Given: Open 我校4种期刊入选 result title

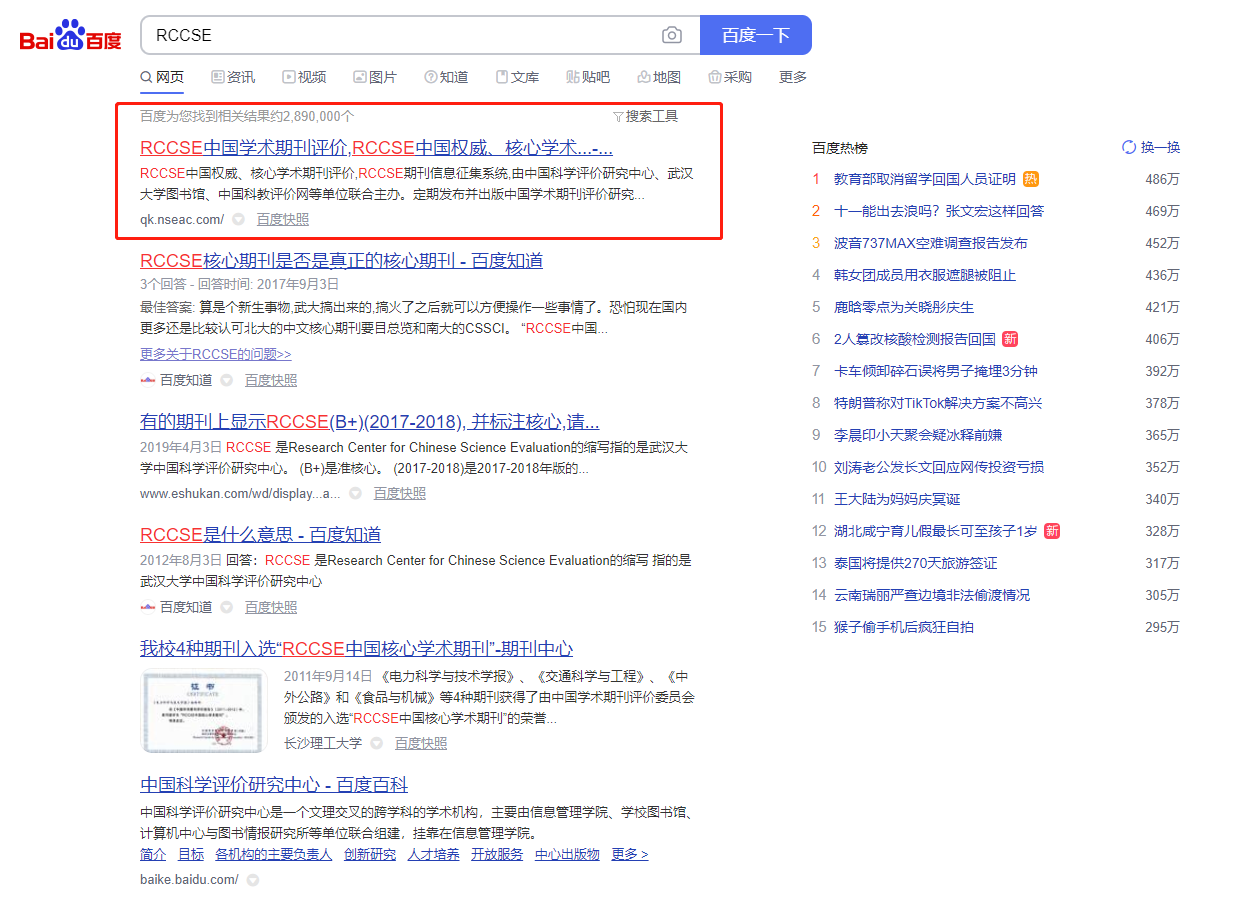Looking at the screenshot, I should [356, 648].
